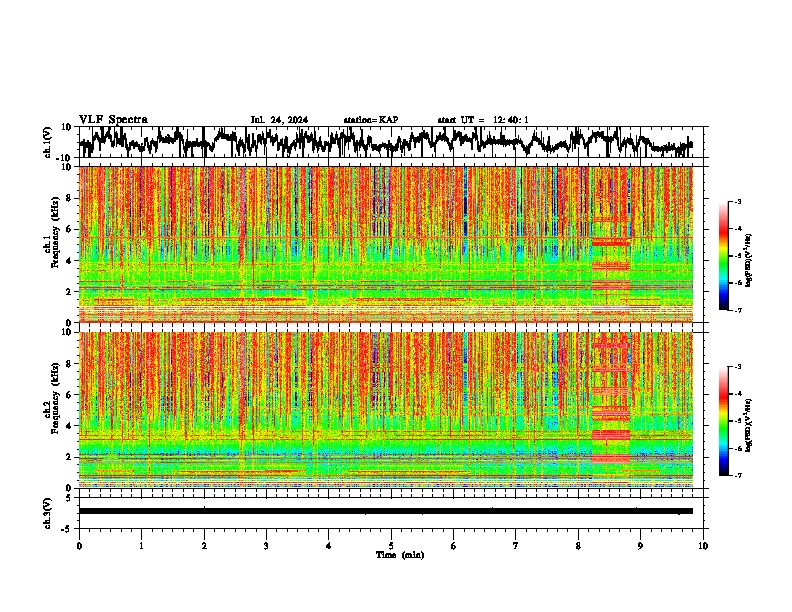Click the "Time (min)" axis label
Screen dimensions: 792x612
pyautogui.click(x=400, y=555)
